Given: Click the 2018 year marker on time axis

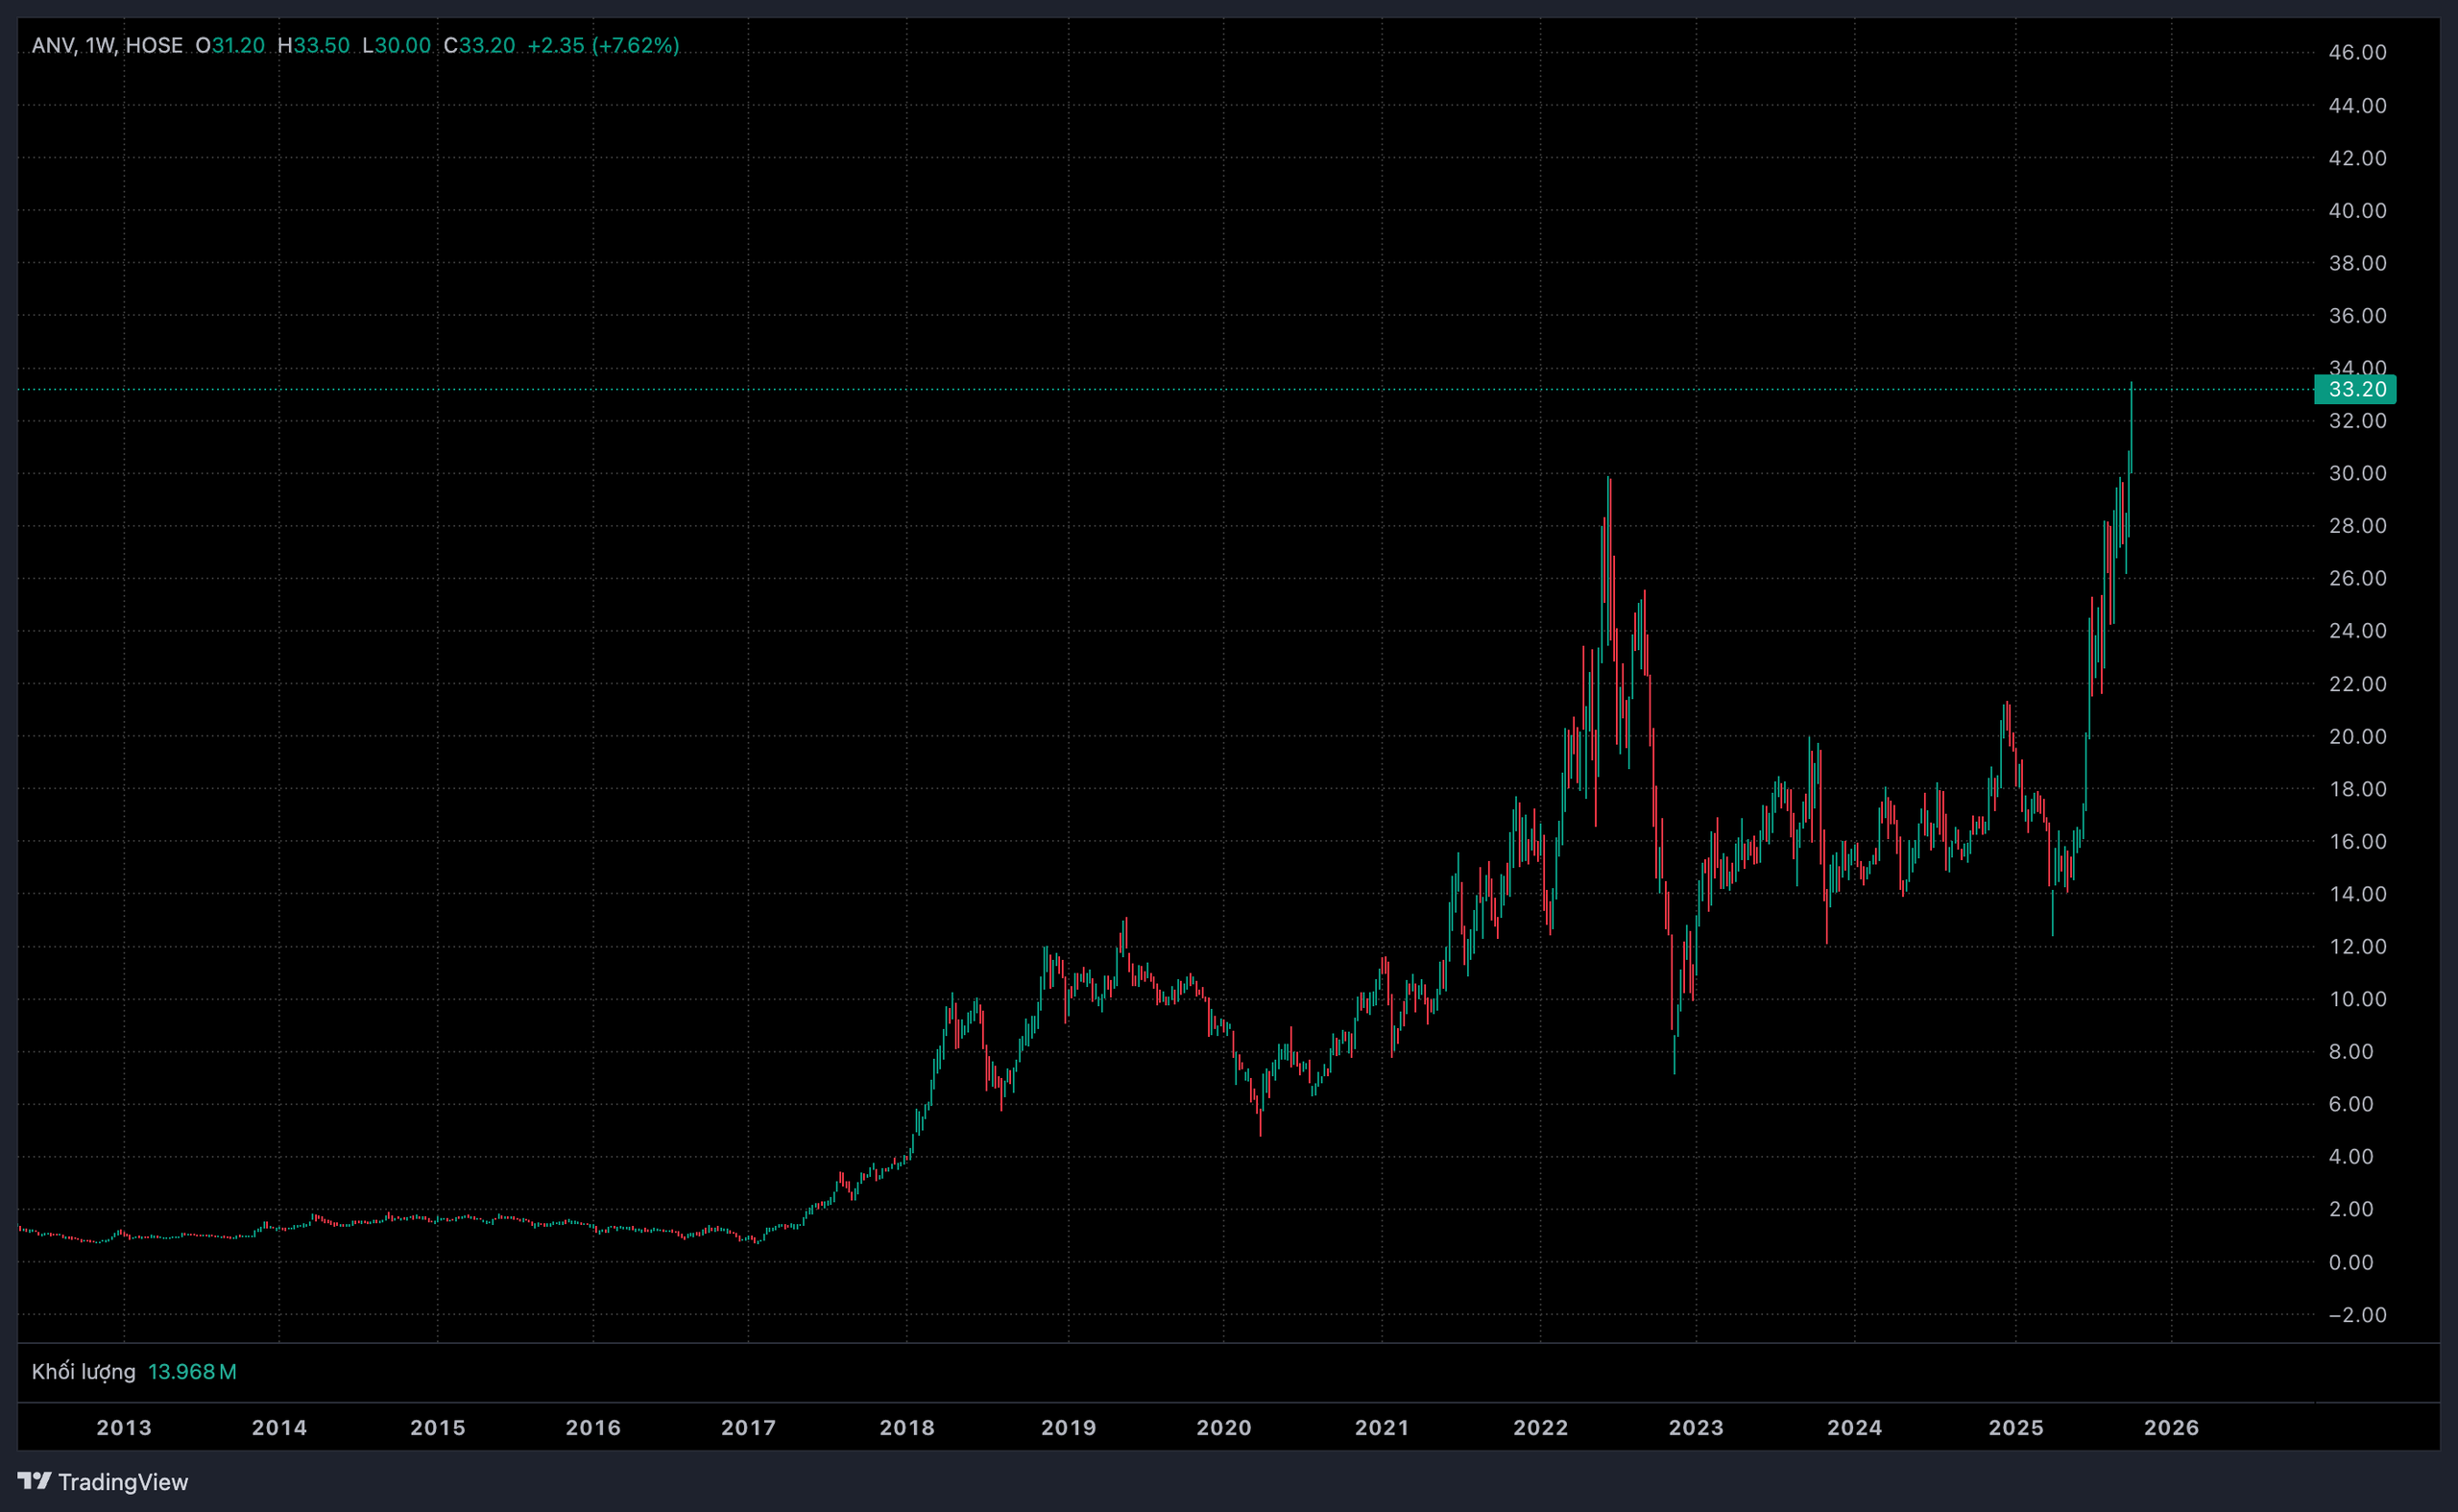Looking at the screenshot, I should [907, 1427].
